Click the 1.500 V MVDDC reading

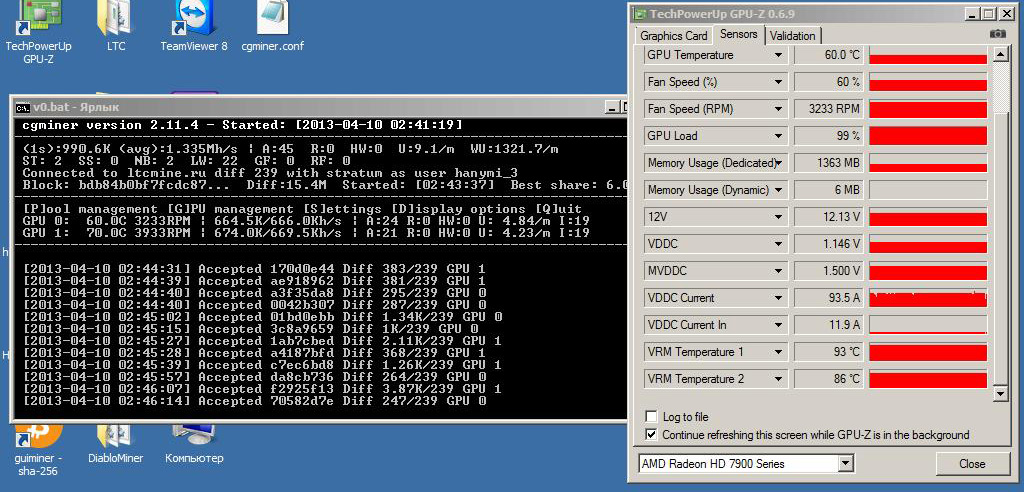pos(828,271)
